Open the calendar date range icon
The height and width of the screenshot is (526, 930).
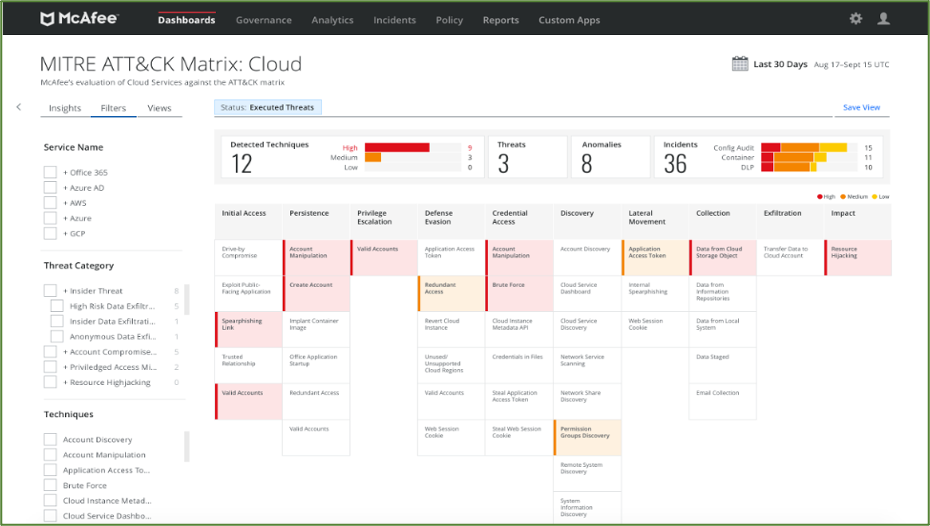pos(740,64)
